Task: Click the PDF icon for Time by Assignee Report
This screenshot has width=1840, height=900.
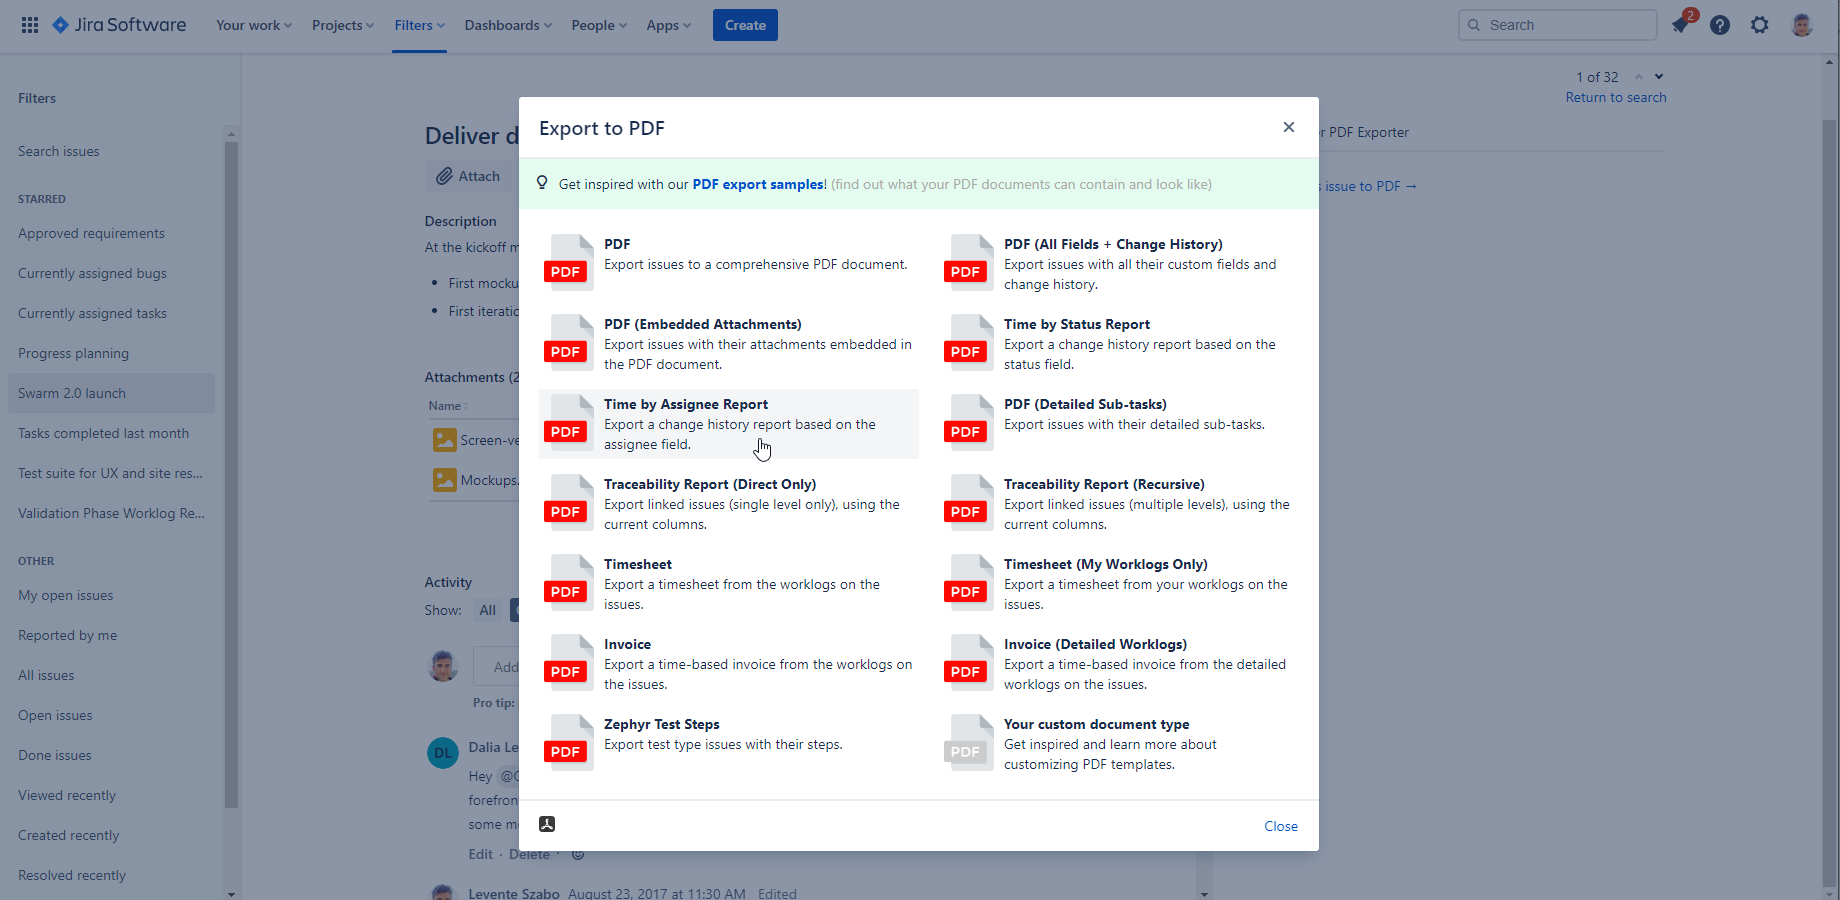Action: pyautogui.click(x=569, y=422)
